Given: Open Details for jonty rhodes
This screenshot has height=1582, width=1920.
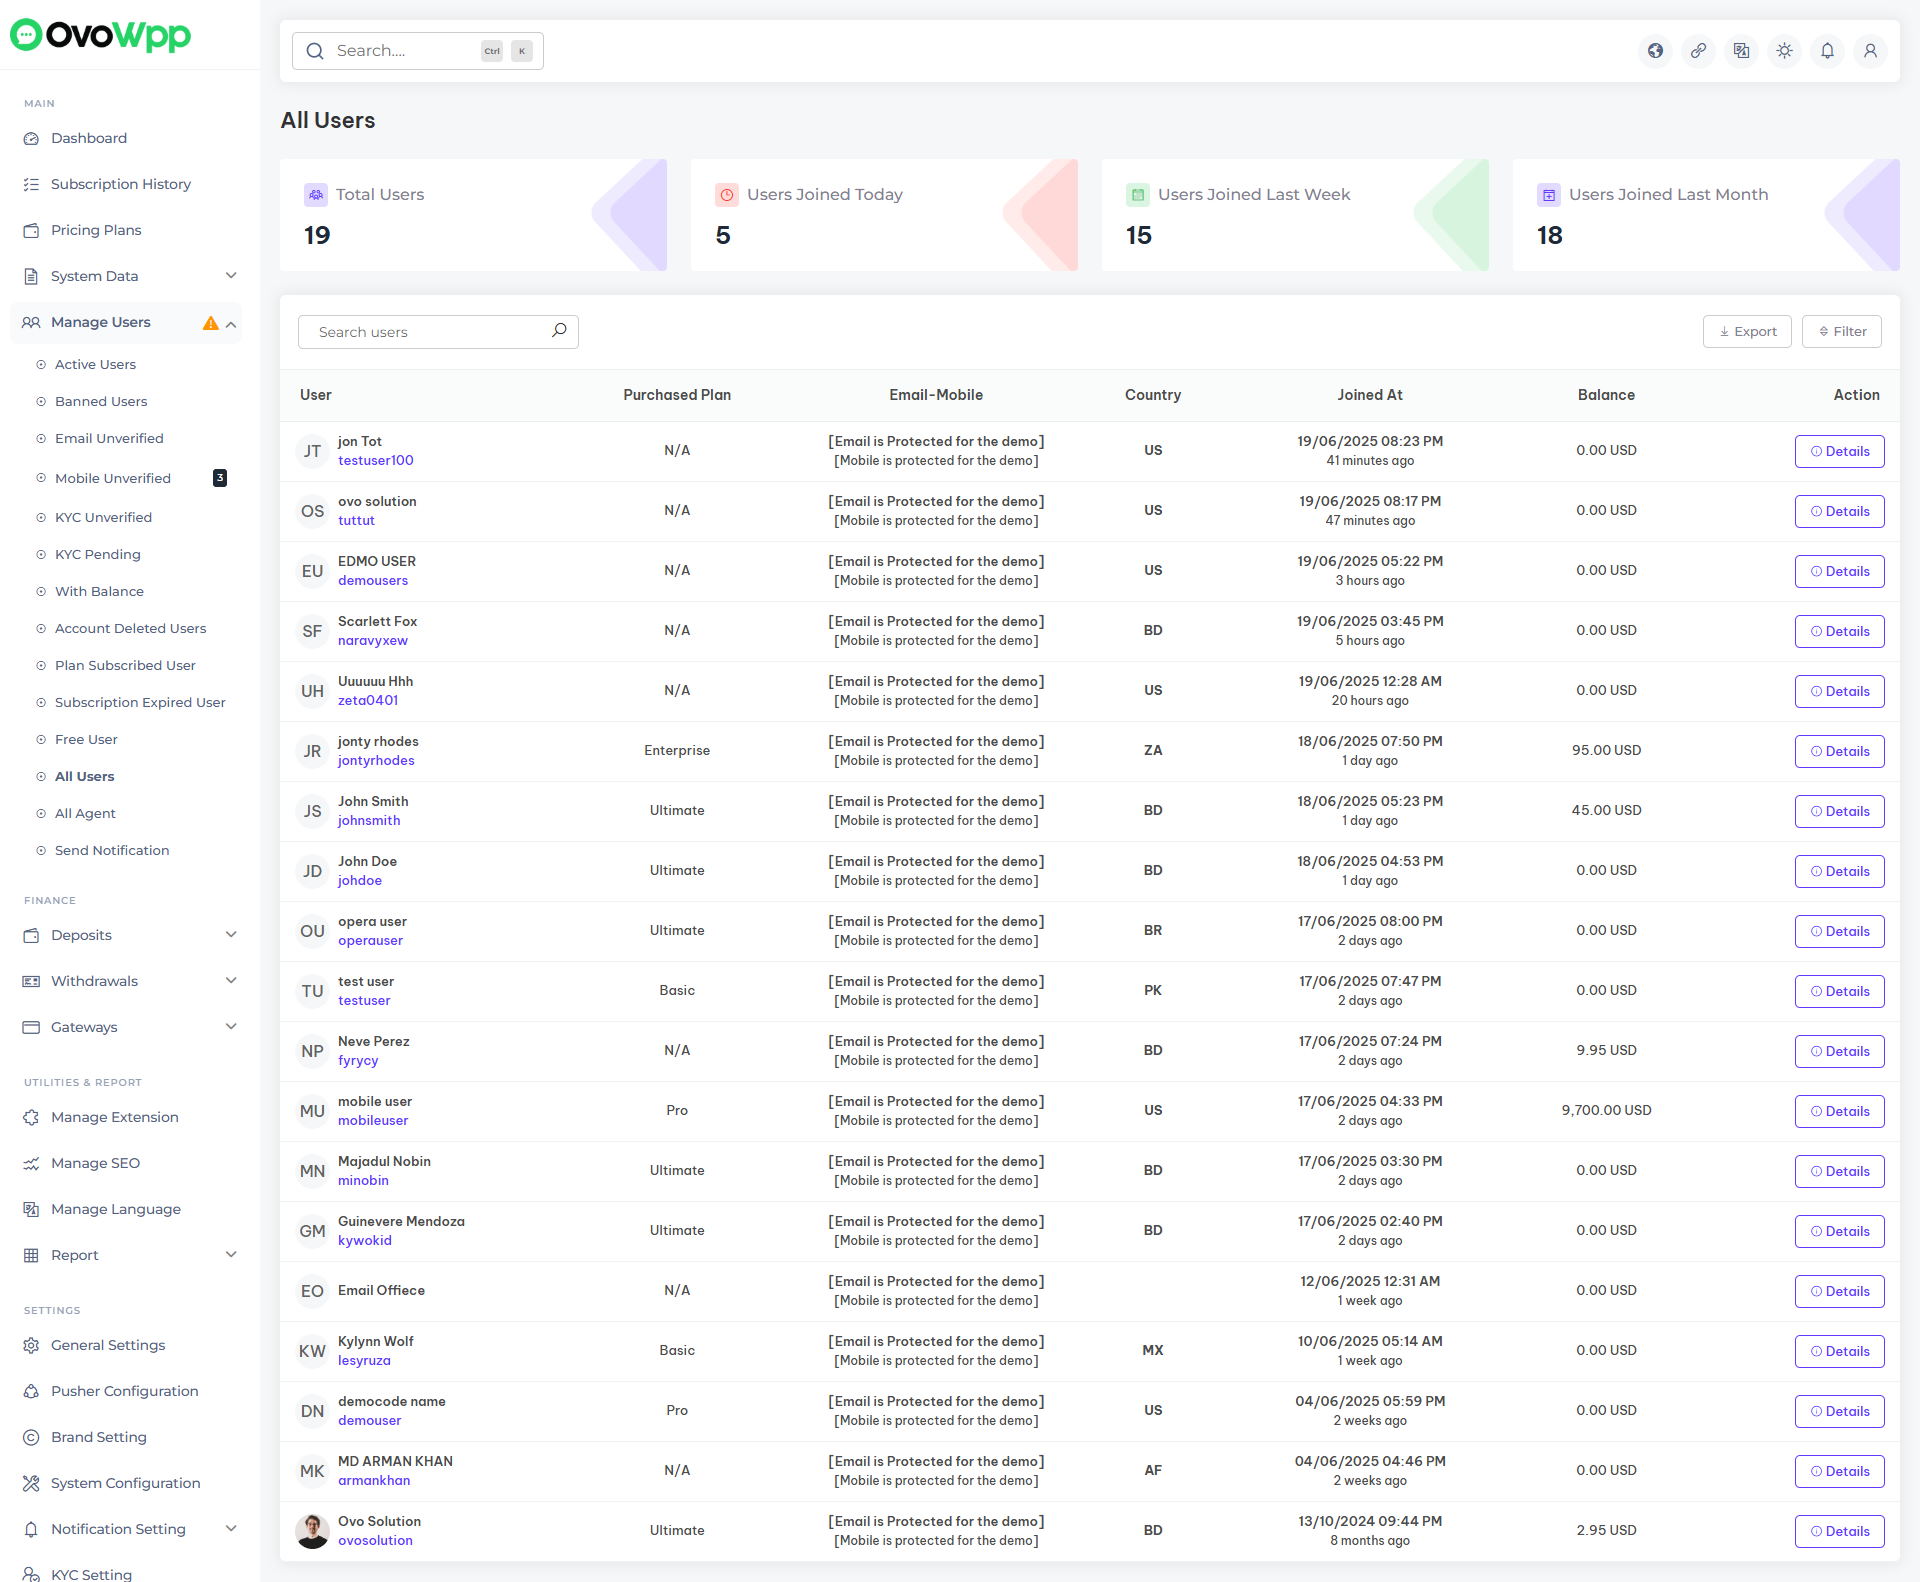Looking at the screenshot, I should (x=1839, y=751).
